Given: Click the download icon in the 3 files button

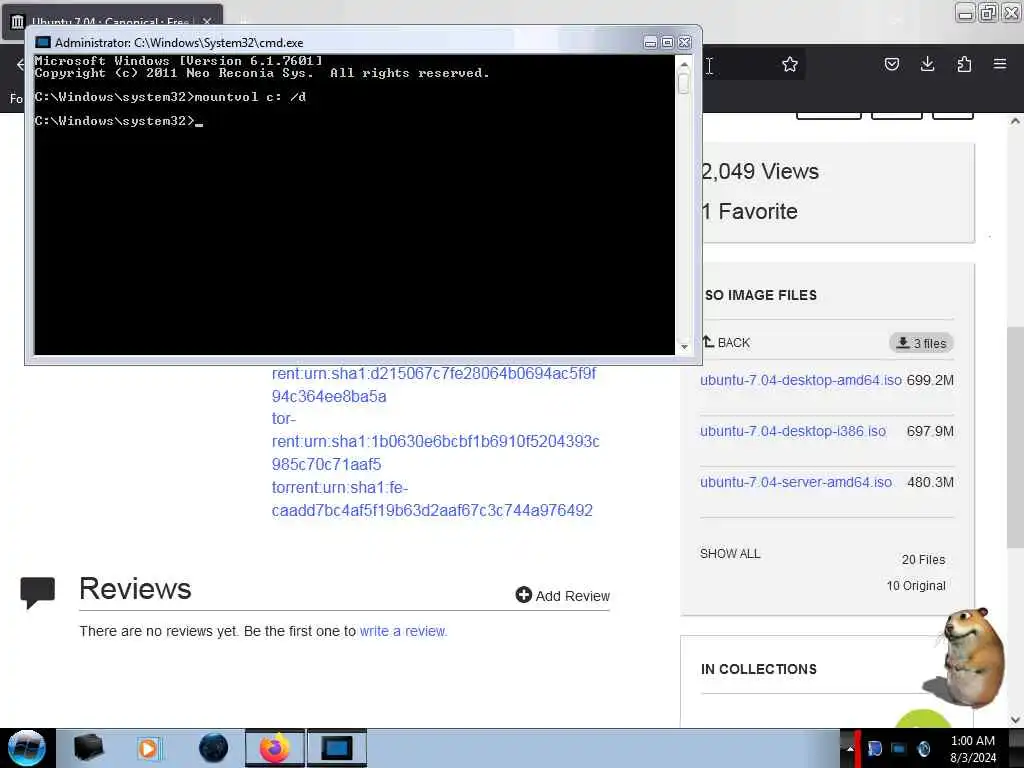Looking at the screenshot, I should [903, 343].
